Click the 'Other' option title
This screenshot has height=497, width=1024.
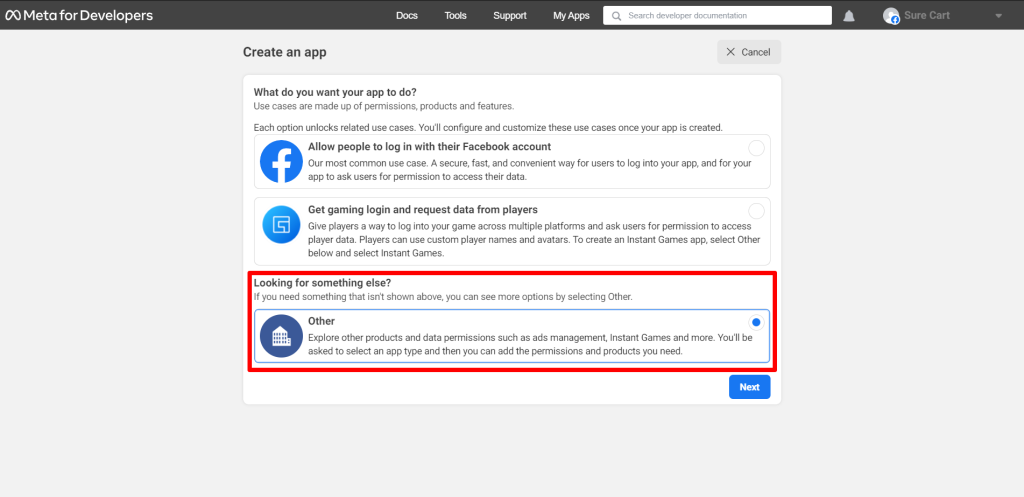321,321
